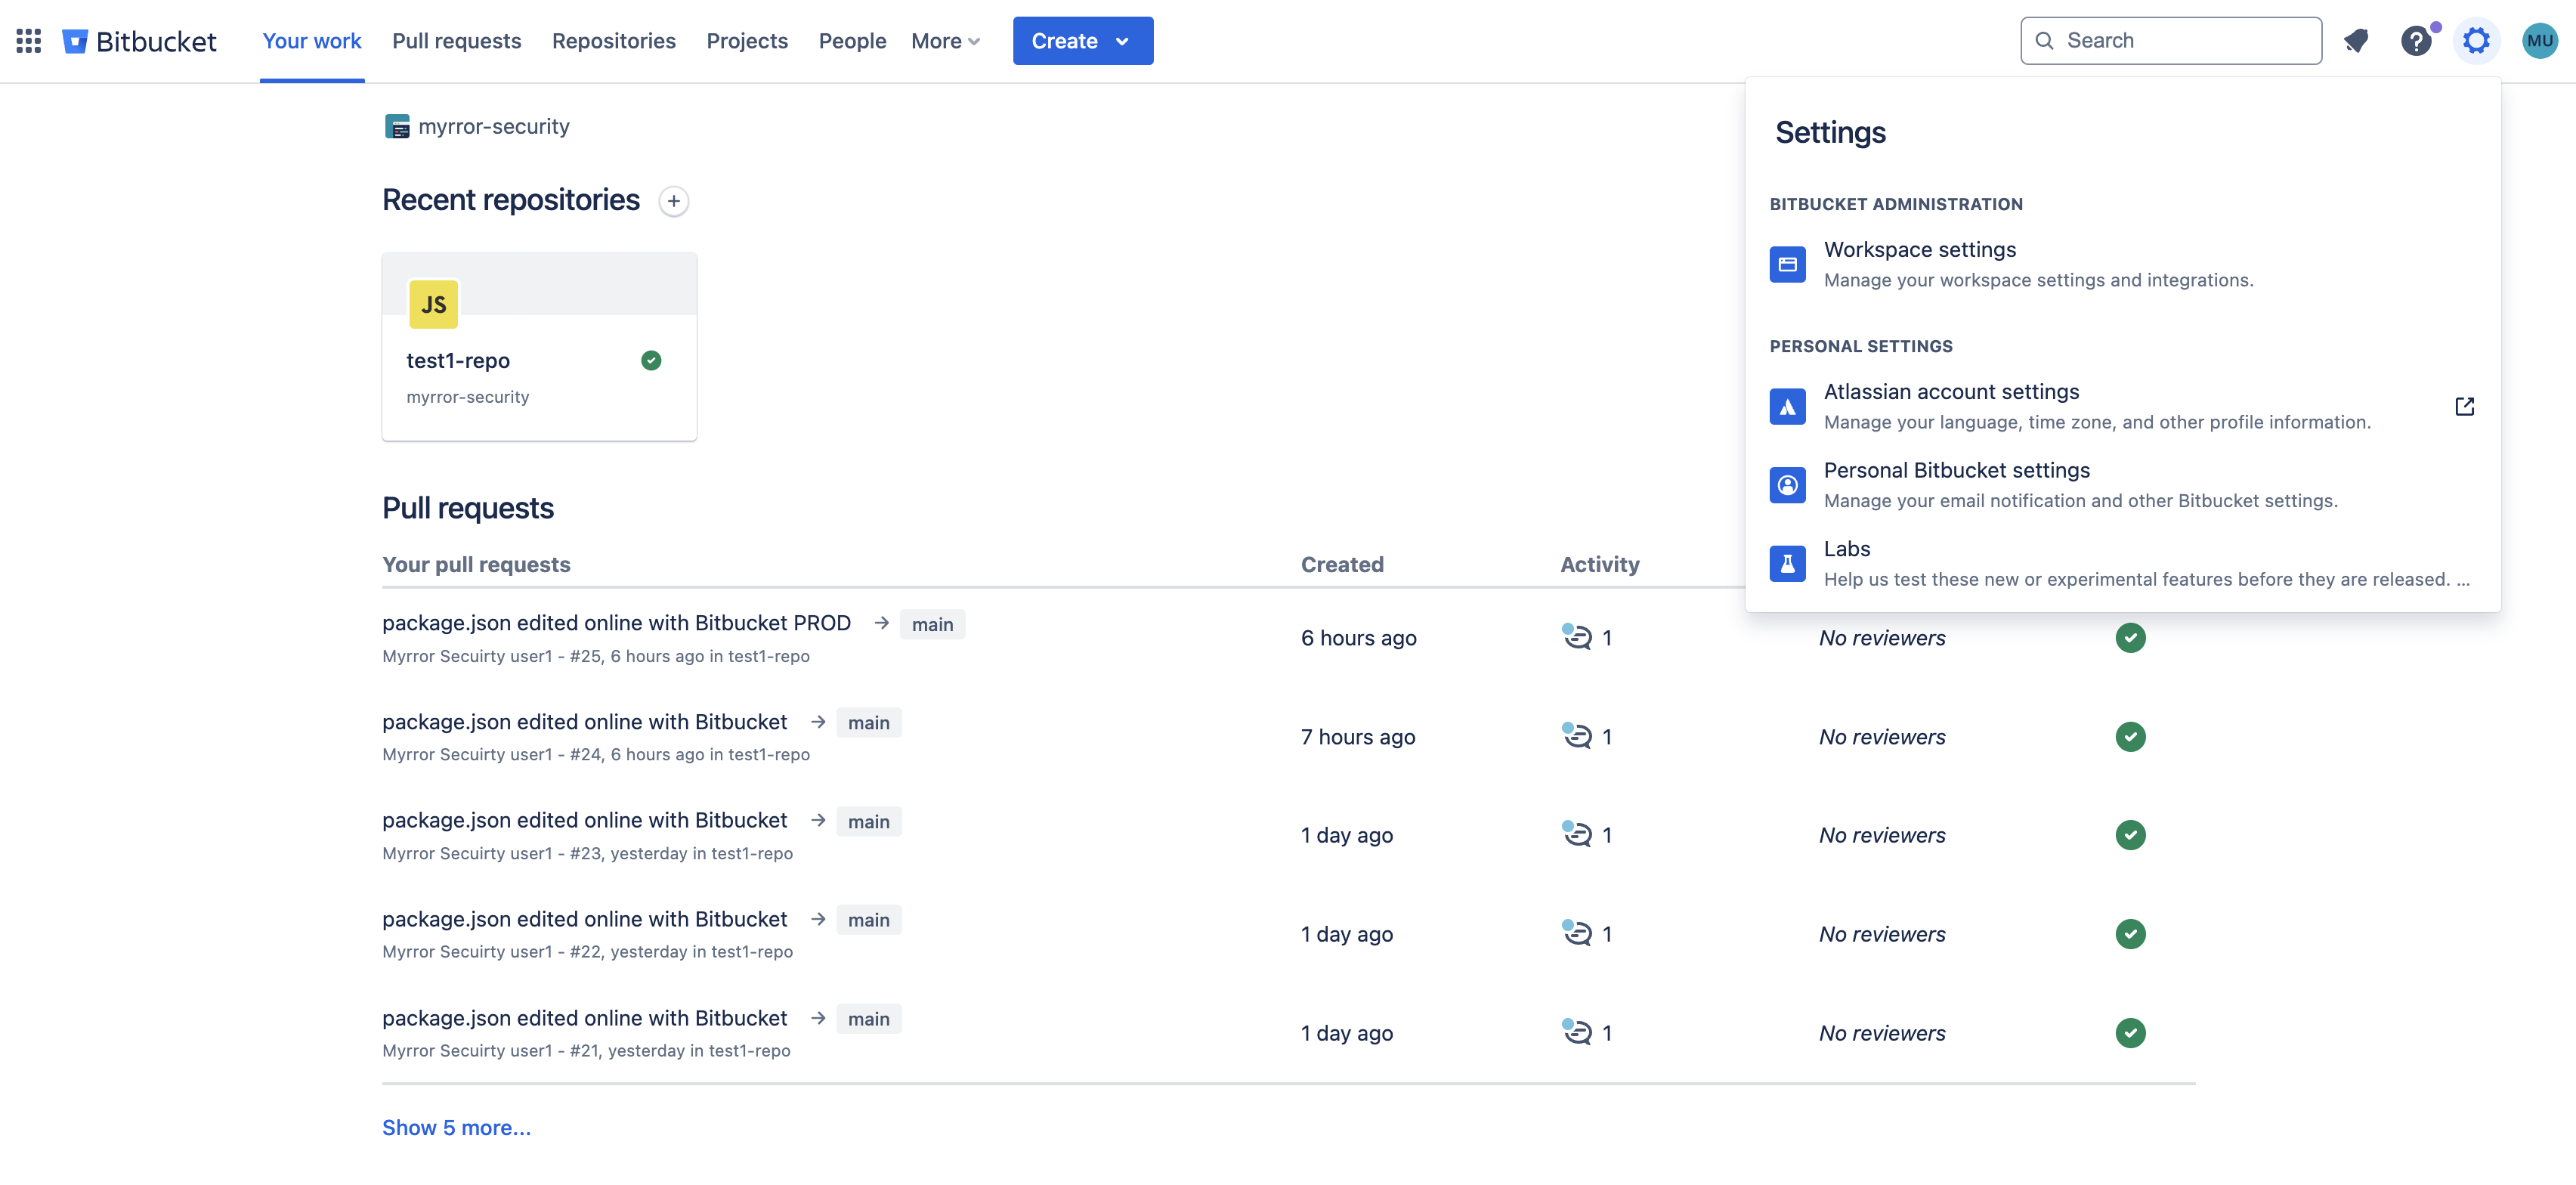Click the Labs flask icon
The image size is (2576, 1185).
pos(1787,564)
